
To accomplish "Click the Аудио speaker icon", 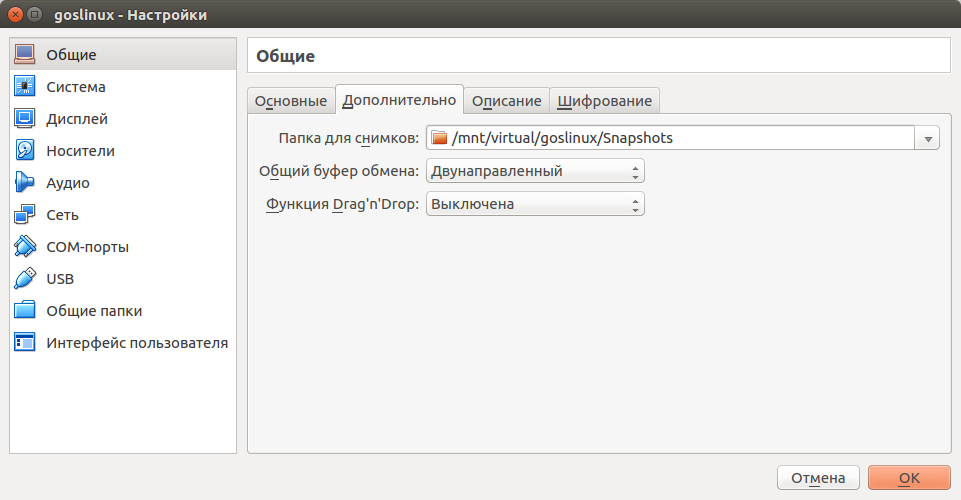I will point(25,182).
